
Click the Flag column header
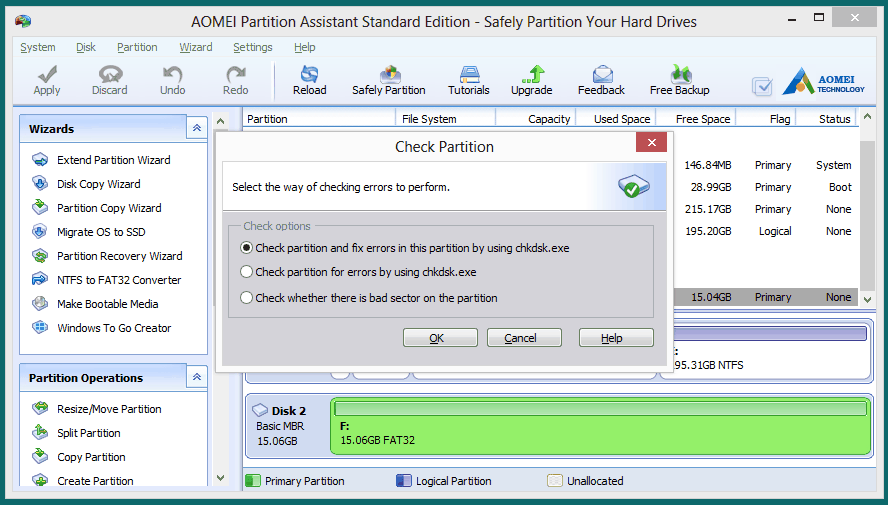tap(766, 119)
